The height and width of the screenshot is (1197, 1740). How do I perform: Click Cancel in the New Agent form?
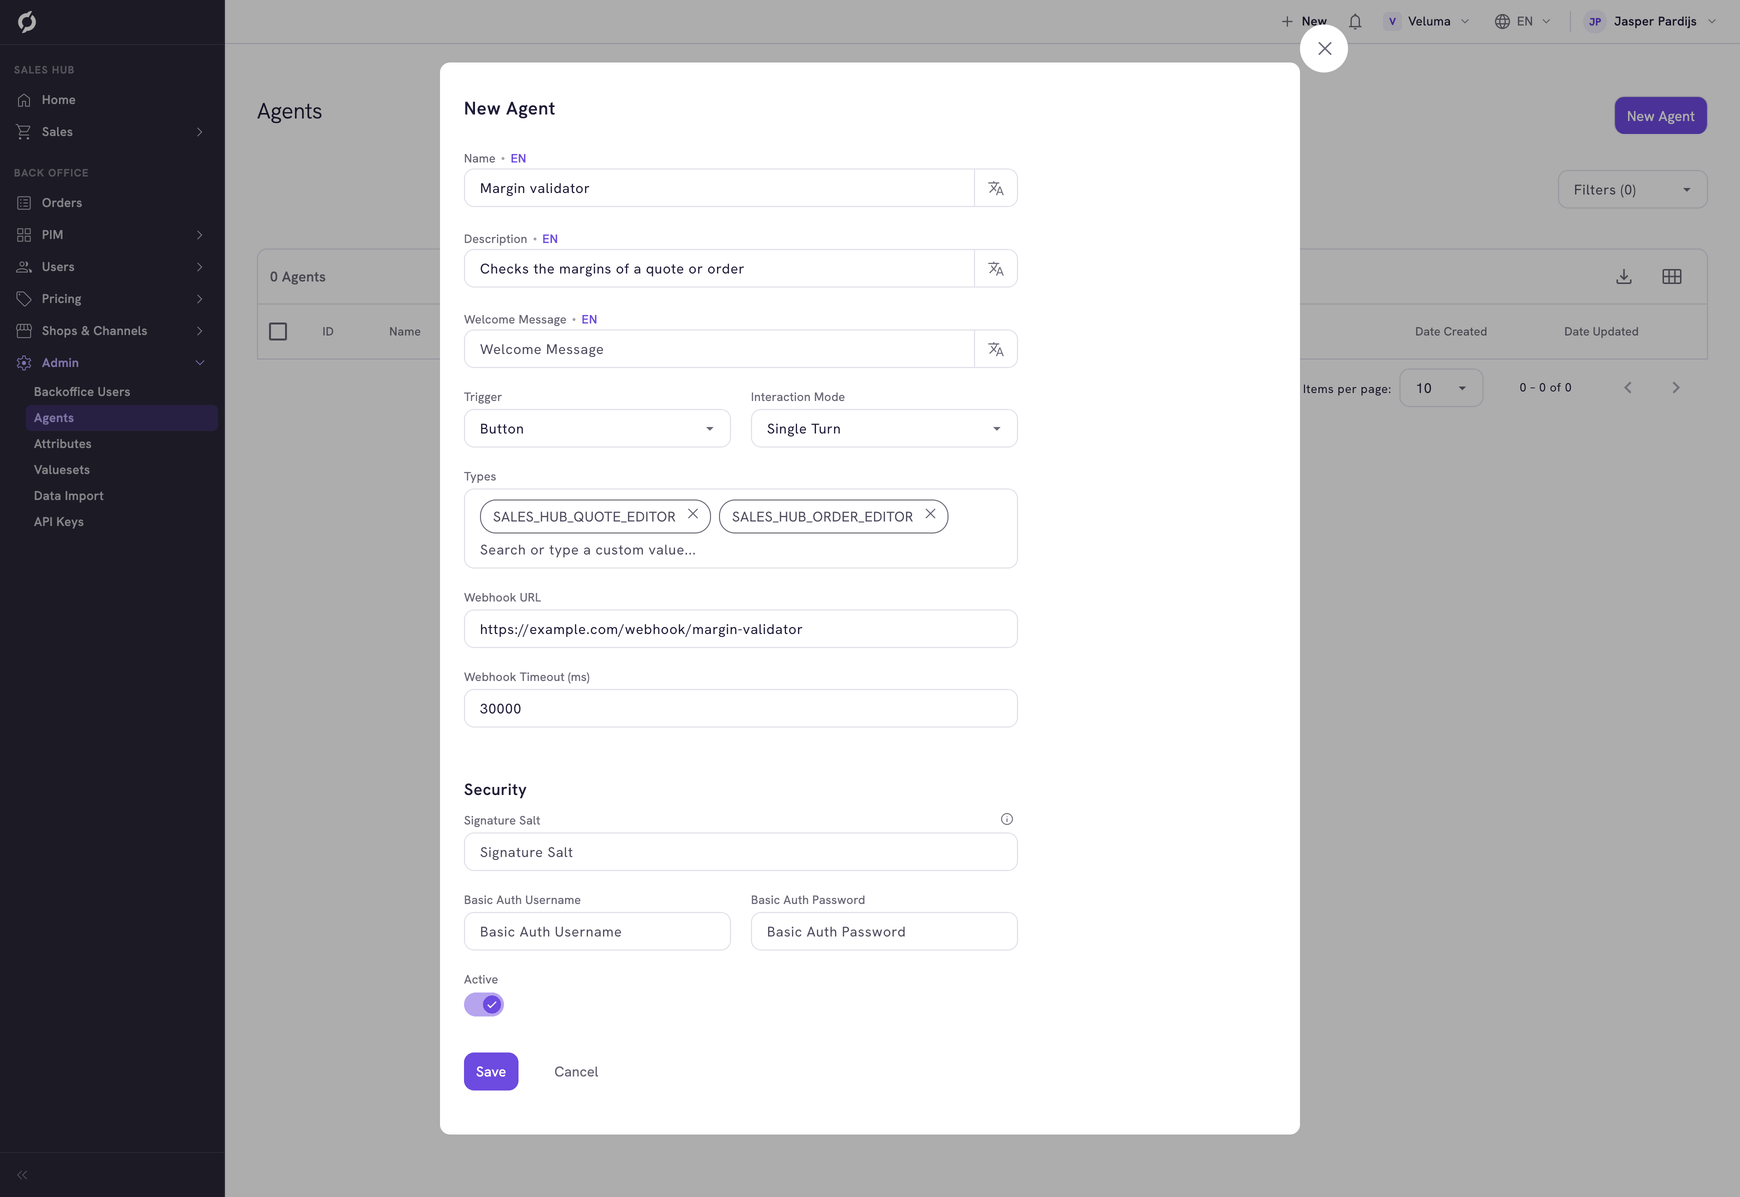576,1072
